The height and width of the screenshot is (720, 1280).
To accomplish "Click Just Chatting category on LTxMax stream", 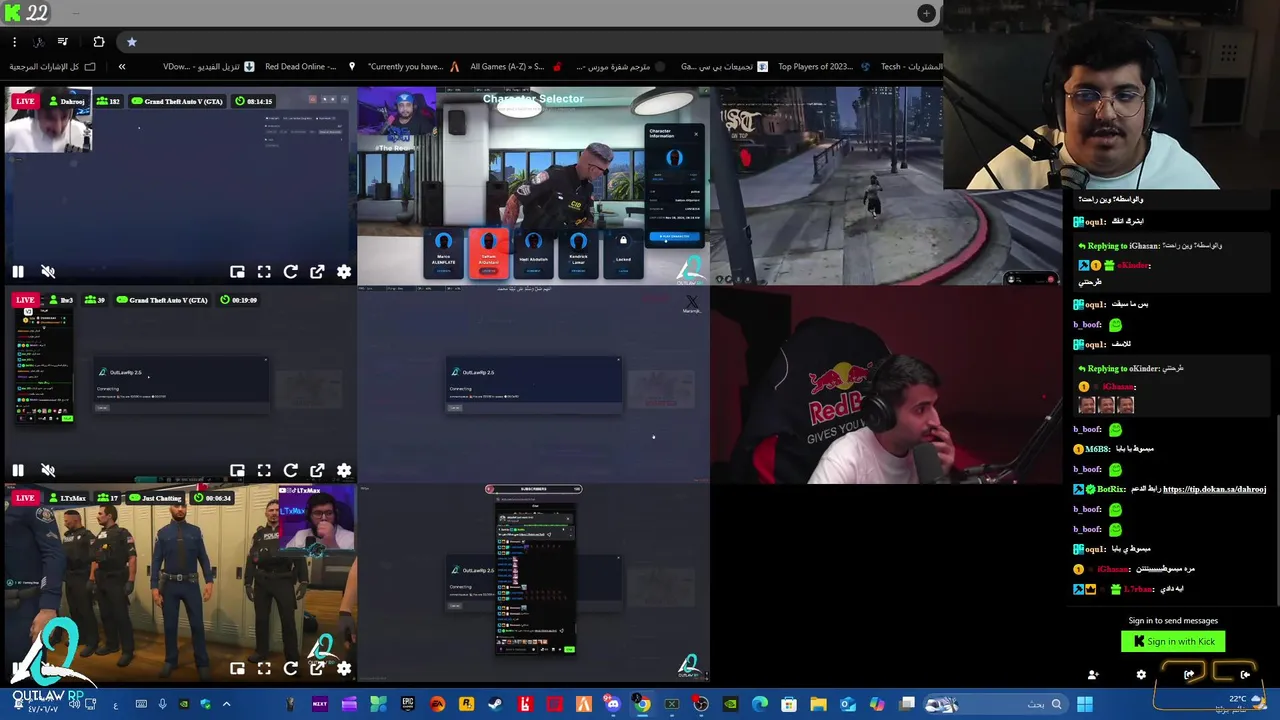I will coord(155,498).
